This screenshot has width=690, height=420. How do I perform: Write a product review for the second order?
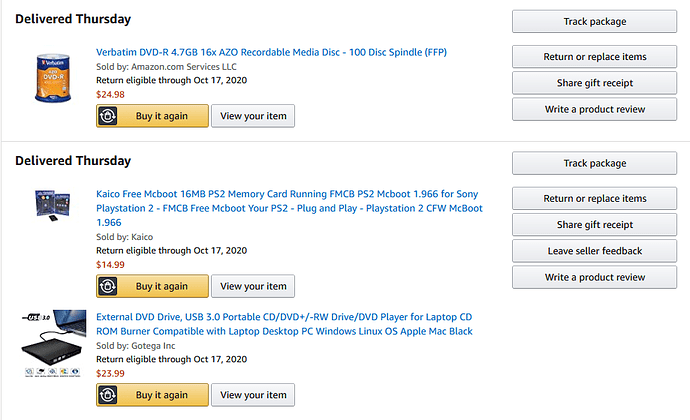[x=595, y=277]
